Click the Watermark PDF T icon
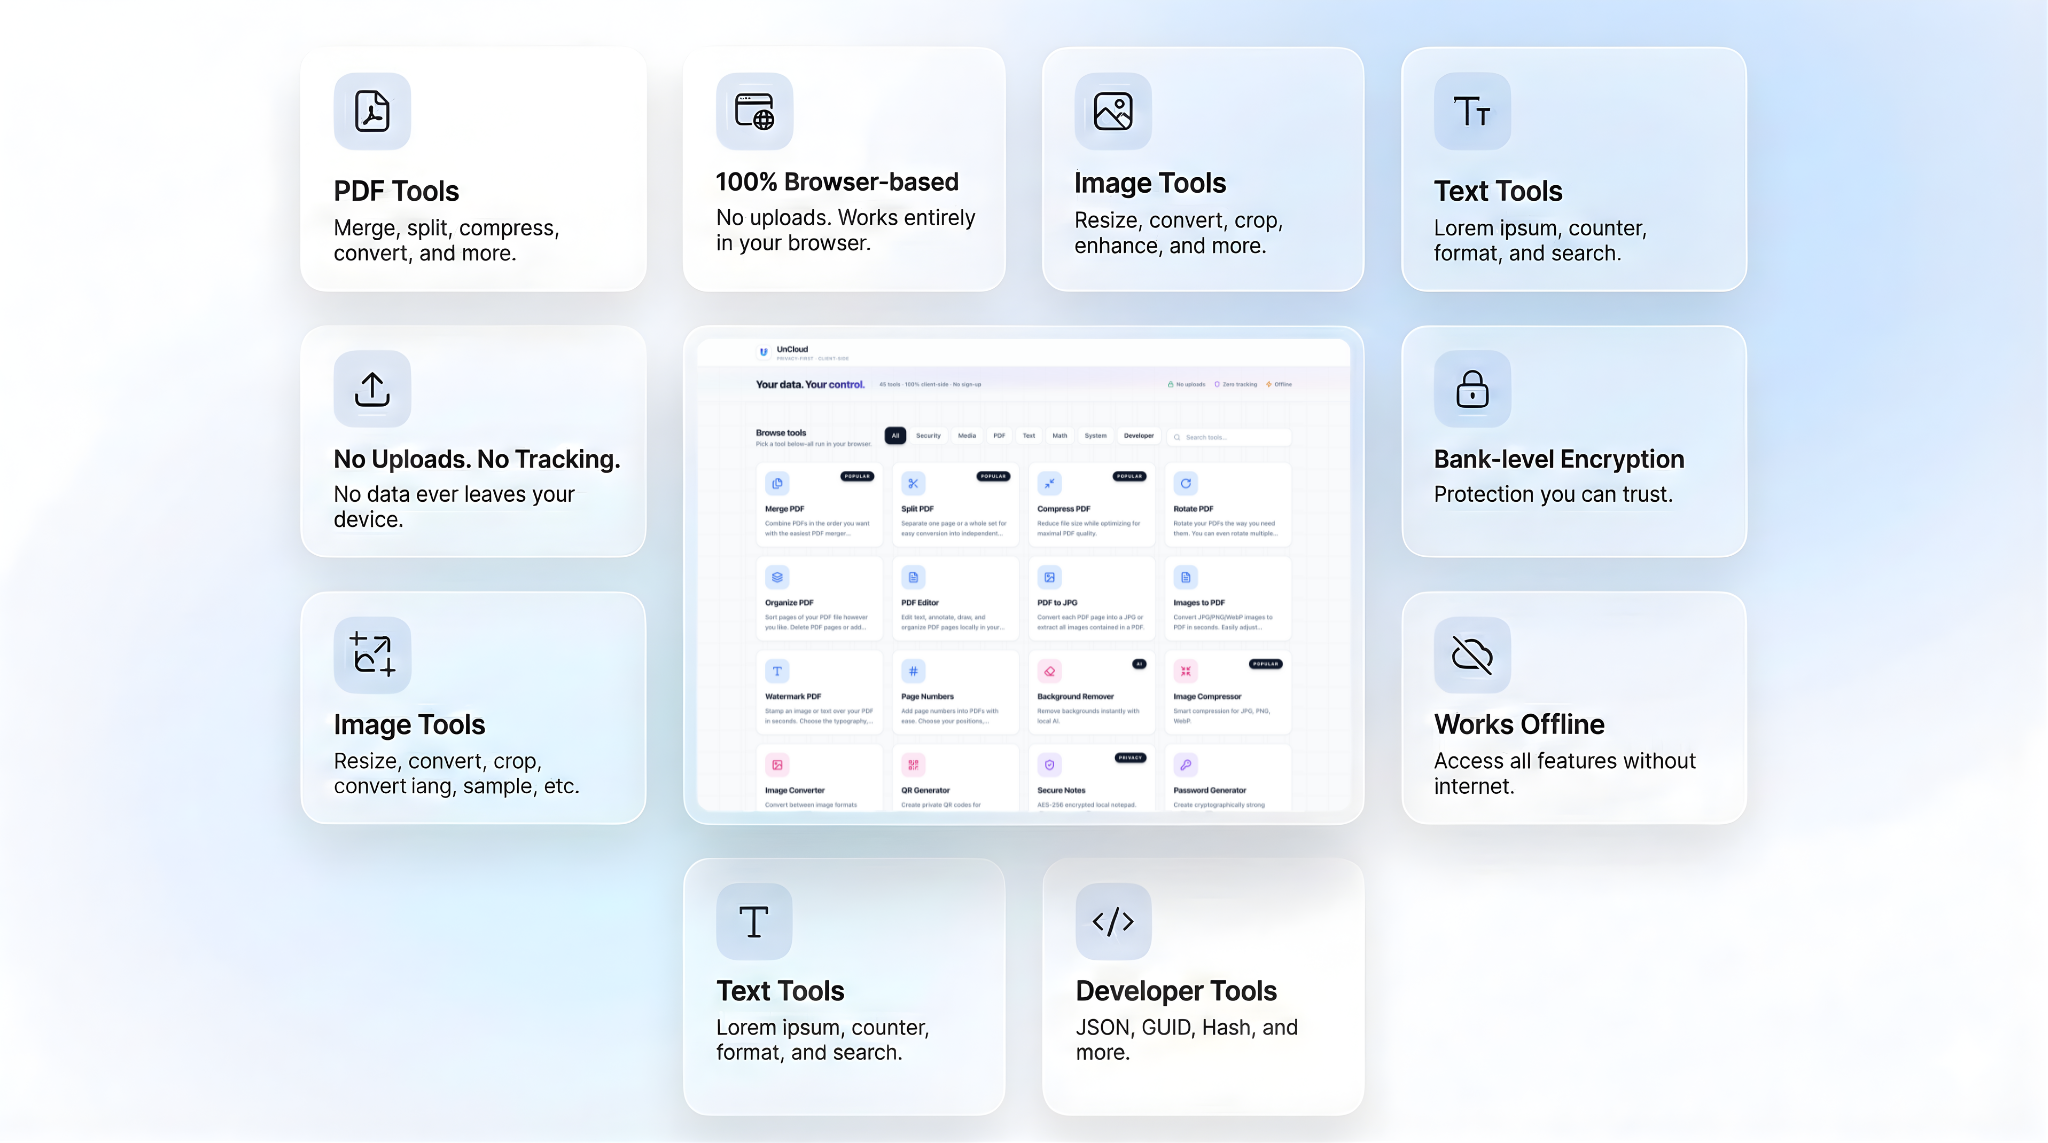The width and height of the screenshot is (2048, 1143). tap(777, 671)
